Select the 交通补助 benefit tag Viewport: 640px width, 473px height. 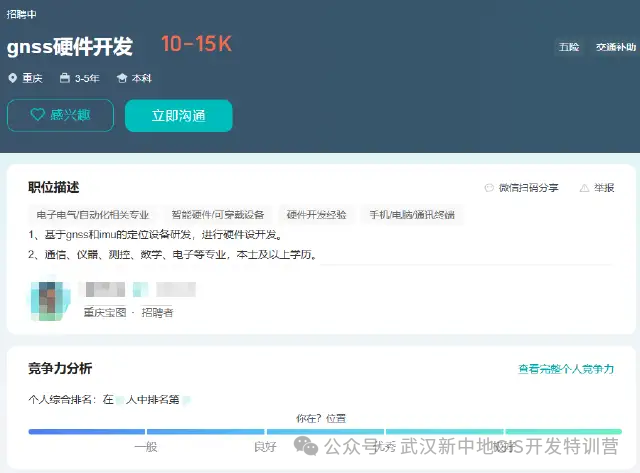point(616,47)
